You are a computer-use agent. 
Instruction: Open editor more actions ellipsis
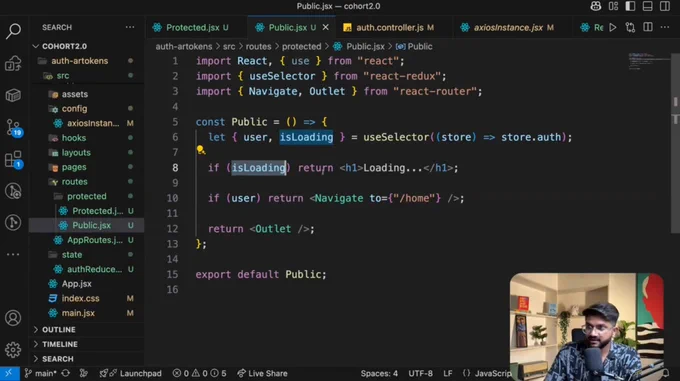coord(665,27)
